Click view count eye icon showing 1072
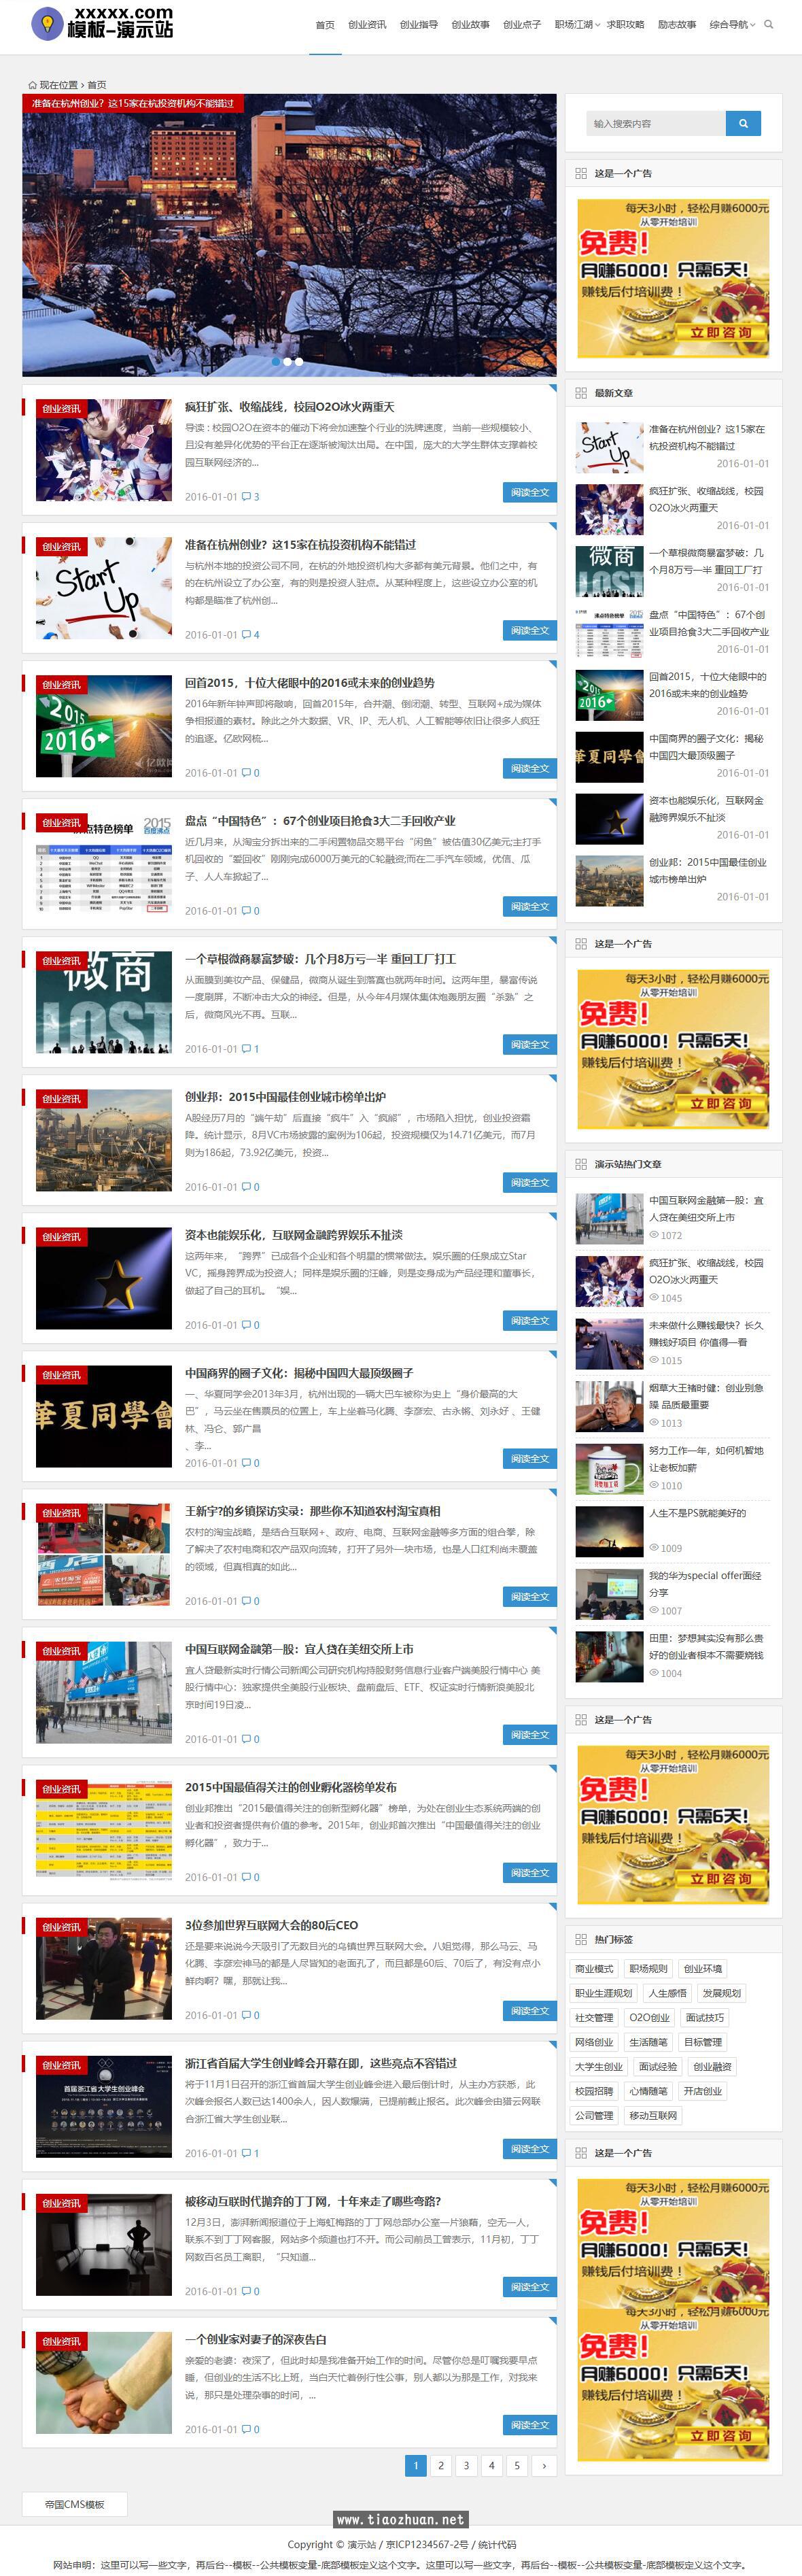The height and width of the screenshot is (2576, 802). coord(654,1235)
